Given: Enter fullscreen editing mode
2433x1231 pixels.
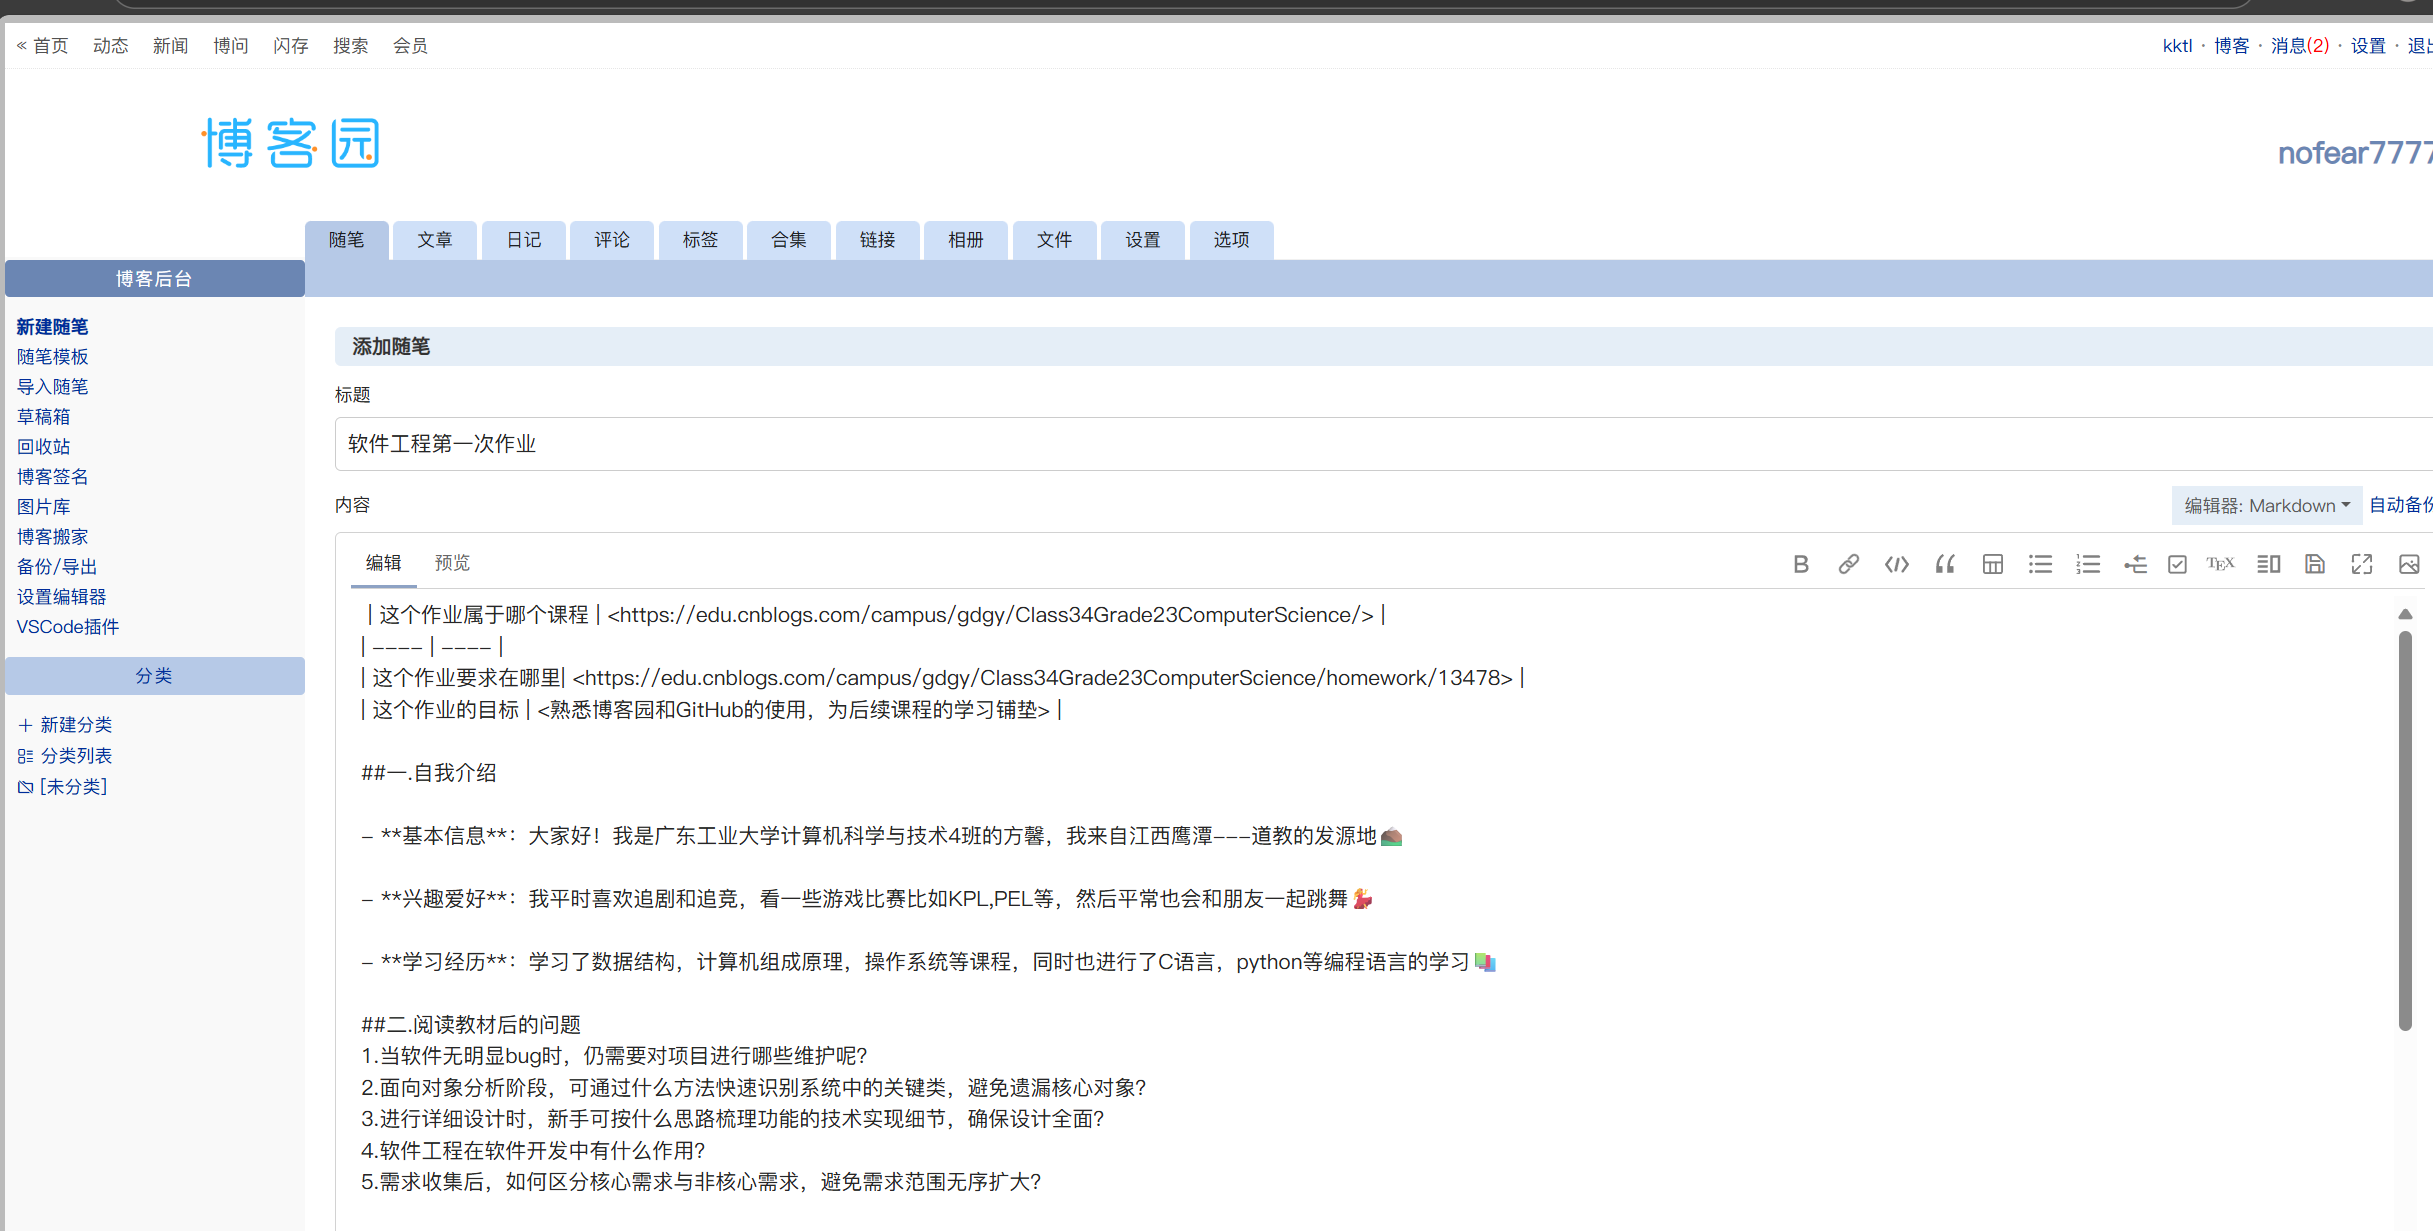Looking at the screenshot, I should (2362, 563).
